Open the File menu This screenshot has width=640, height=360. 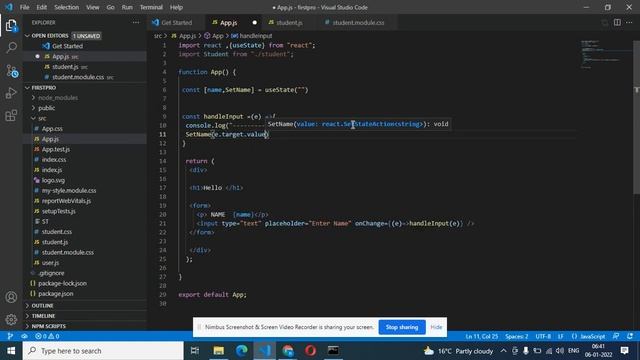point(24,7)
